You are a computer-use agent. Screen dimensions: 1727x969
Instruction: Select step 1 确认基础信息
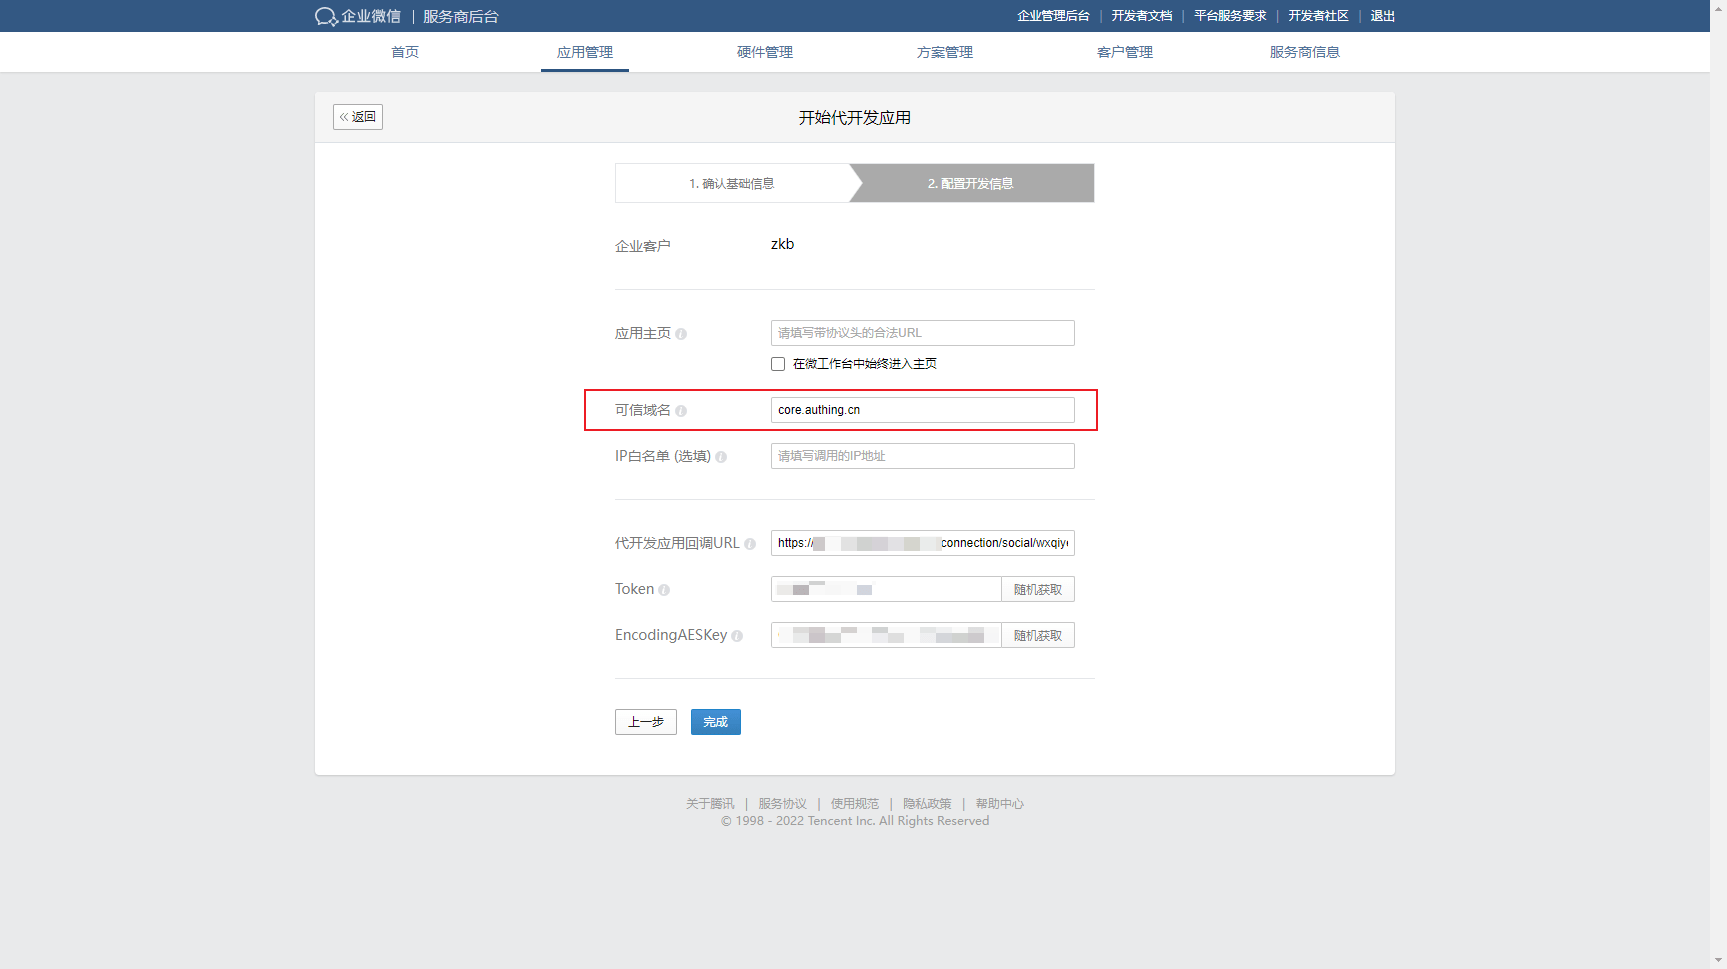tap(732, 184)
